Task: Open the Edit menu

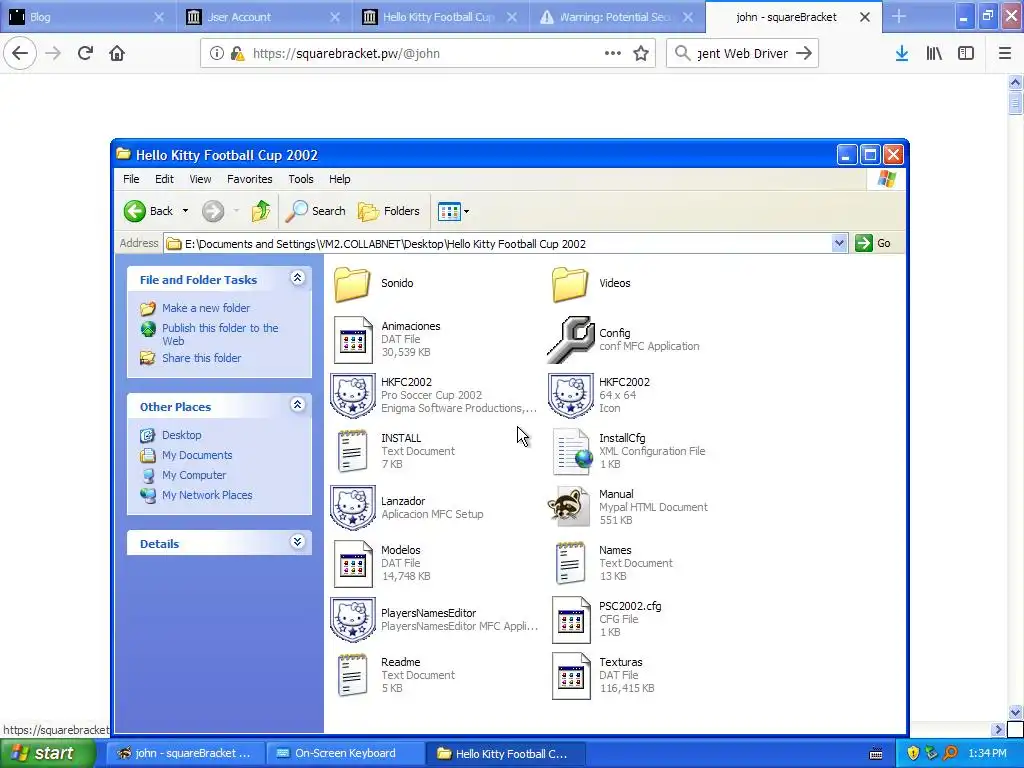Action: tap(164, 179)
